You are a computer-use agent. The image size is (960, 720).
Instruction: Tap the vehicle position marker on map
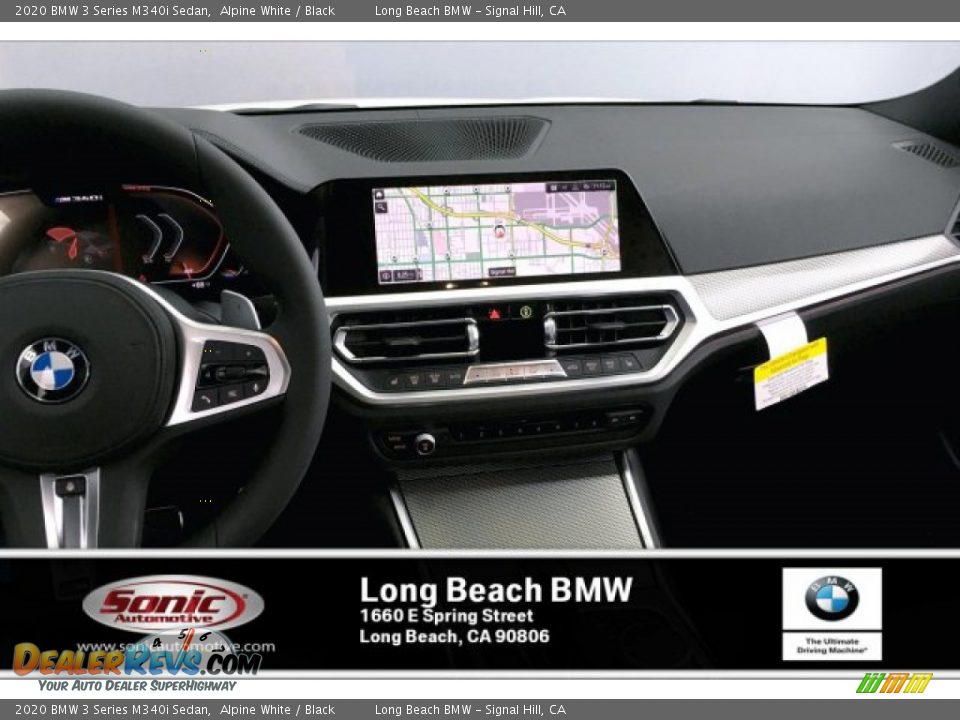[499, 232]
